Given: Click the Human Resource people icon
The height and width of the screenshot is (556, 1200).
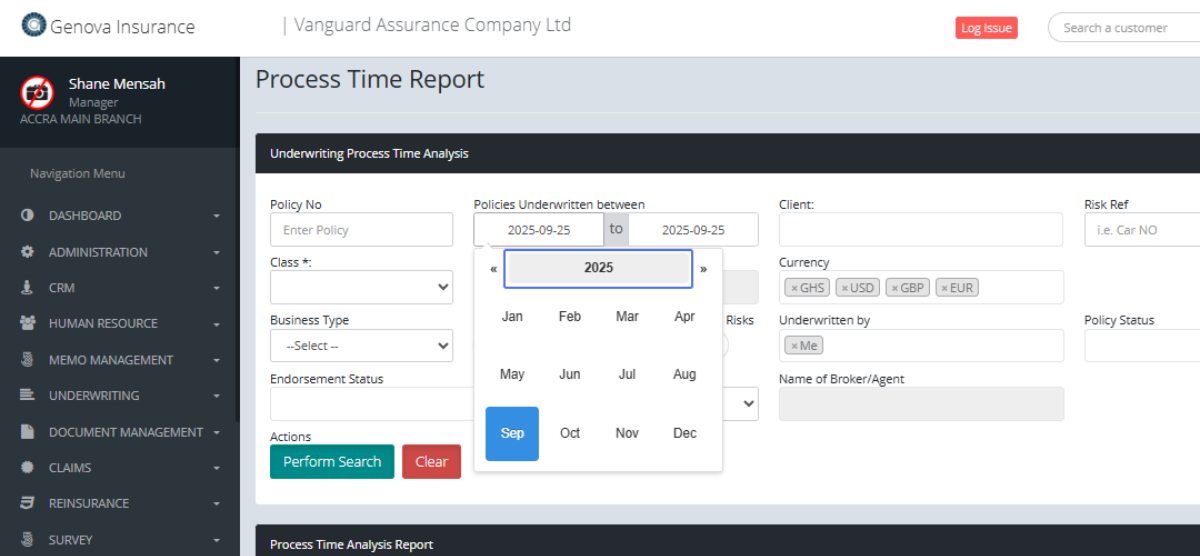Looking at the screenshot, I should pyautogui.click(x=27, y=324).
